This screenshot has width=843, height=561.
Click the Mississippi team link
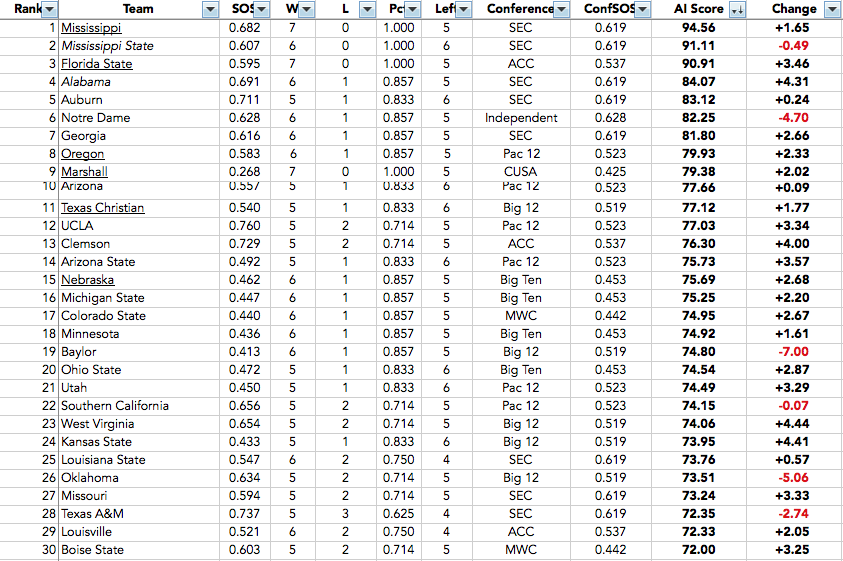[x=91, y=28]
